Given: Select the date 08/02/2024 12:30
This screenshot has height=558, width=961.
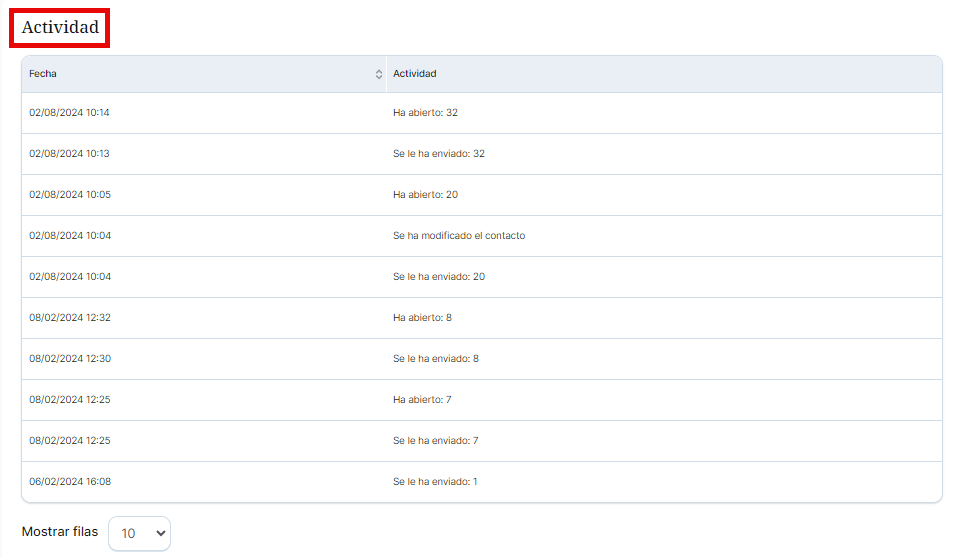Looking at the screenshot, I should [69, 359].
